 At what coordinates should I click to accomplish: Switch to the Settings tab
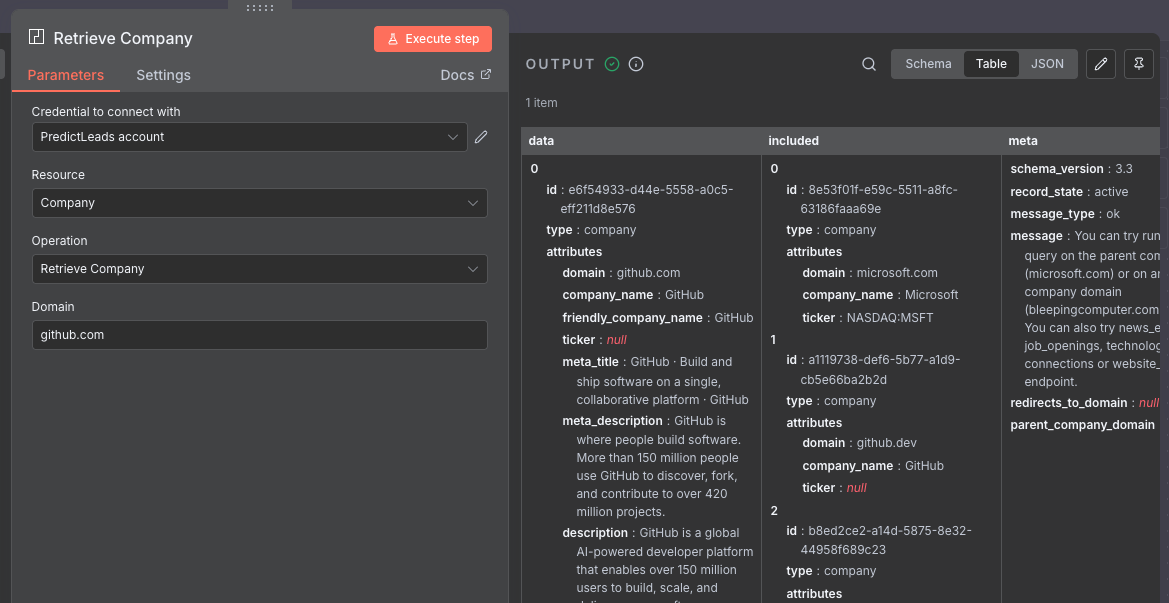click(x=163, y=75)
